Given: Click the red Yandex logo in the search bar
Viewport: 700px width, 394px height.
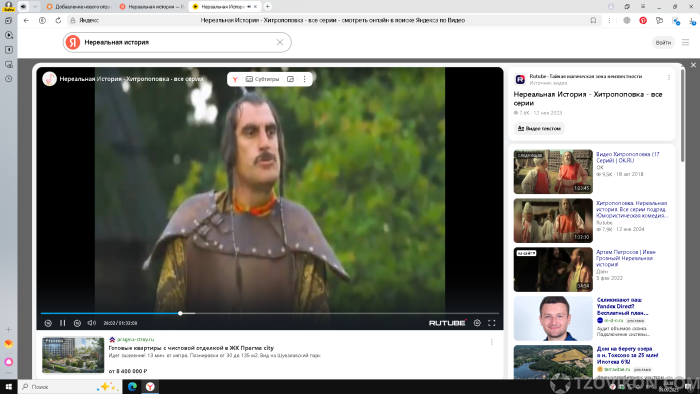Looking at the screenshot, I should pyautogui.click(x=73, y=42).
